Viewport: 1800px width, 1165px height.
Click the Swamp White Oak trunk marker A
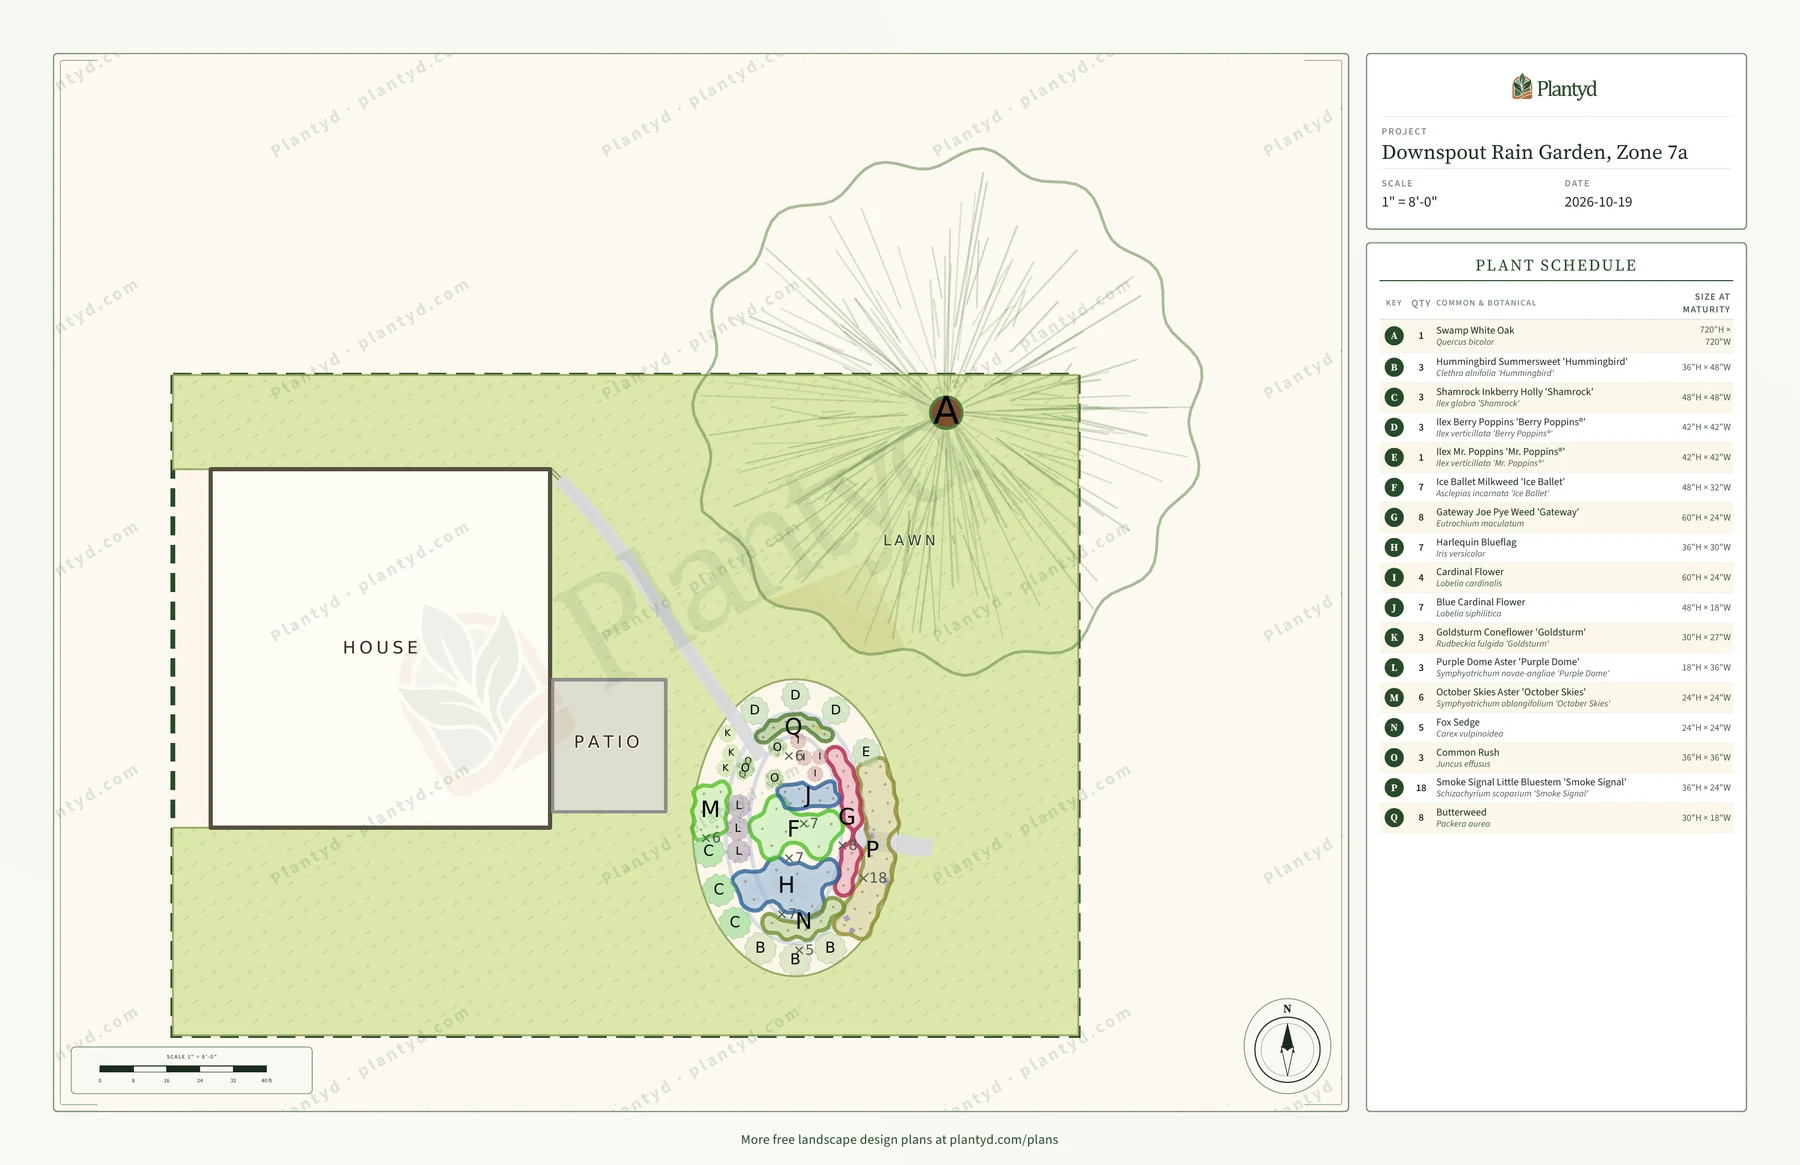point(946,411)
